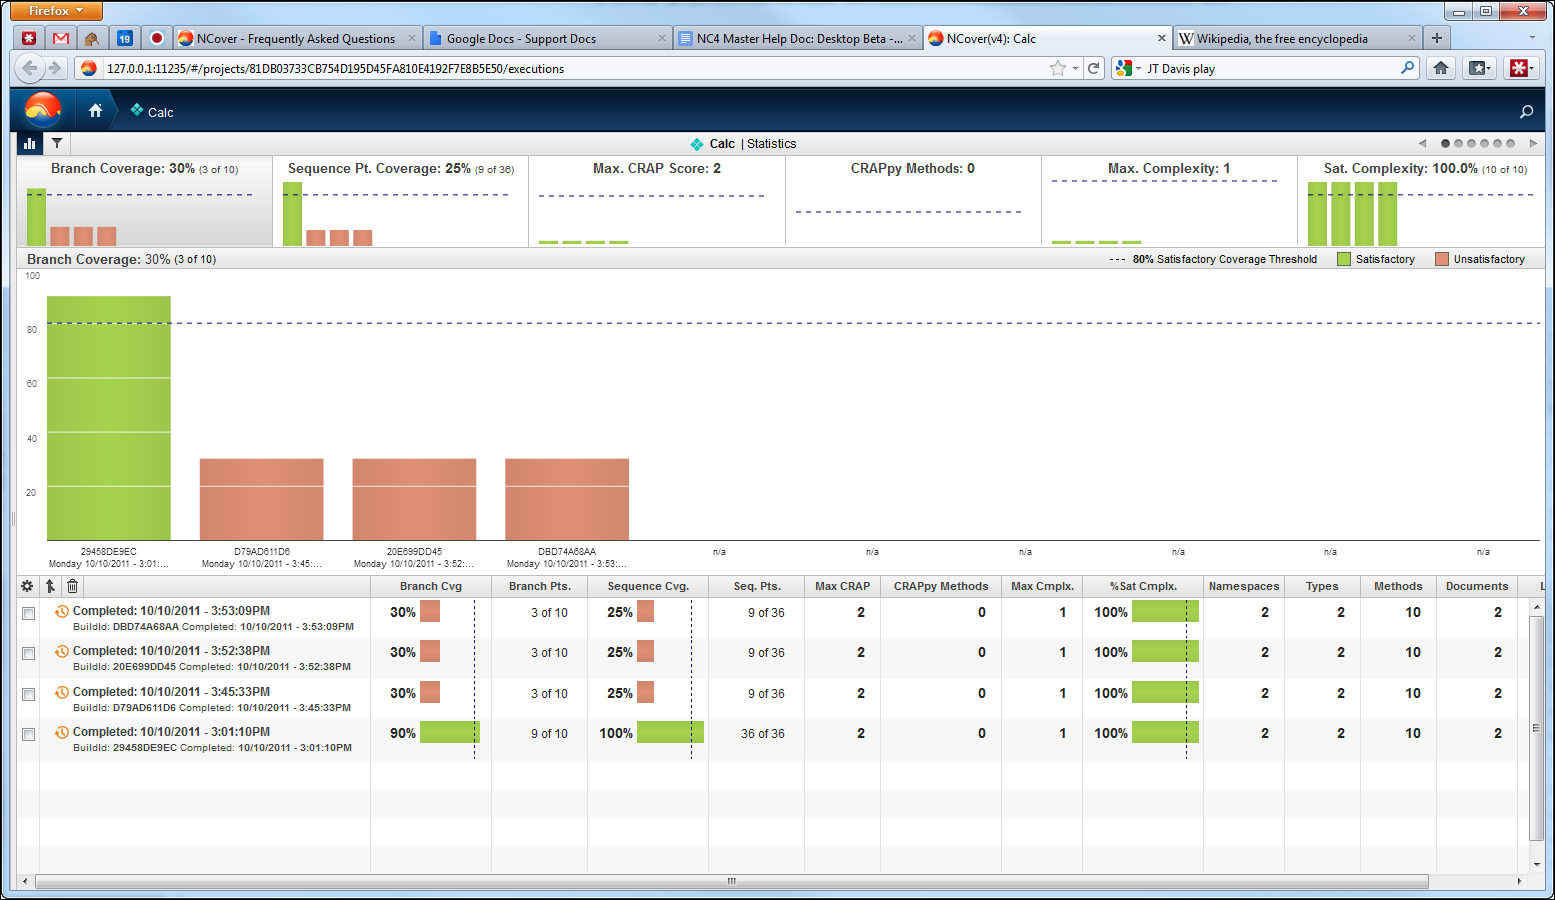Open the gear settings icon in table header

(27, 586)
